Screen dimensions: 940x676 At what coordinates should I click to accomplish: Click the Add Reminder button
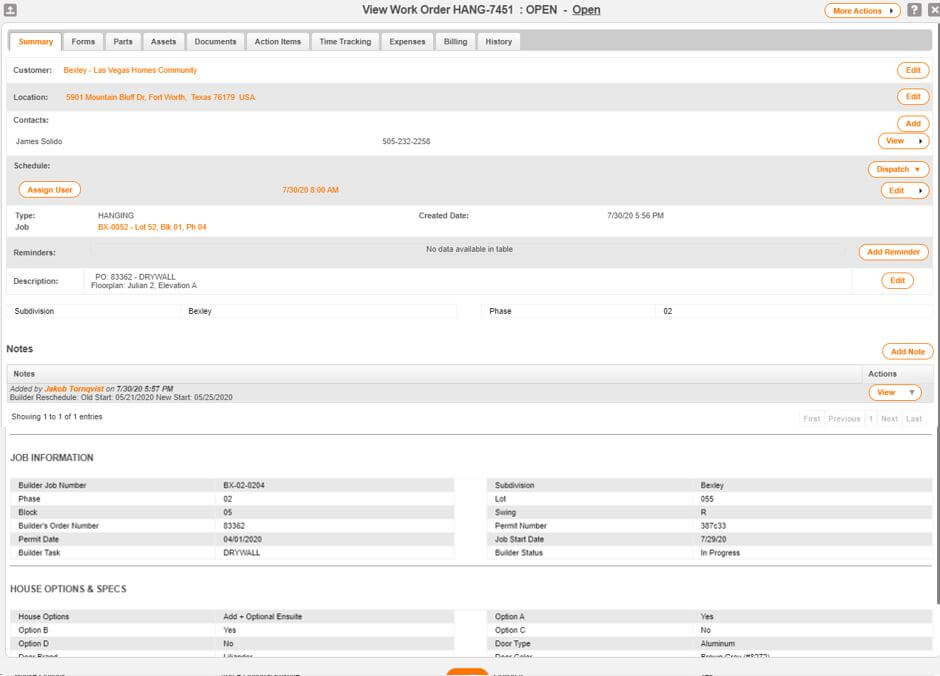[893, 252]
